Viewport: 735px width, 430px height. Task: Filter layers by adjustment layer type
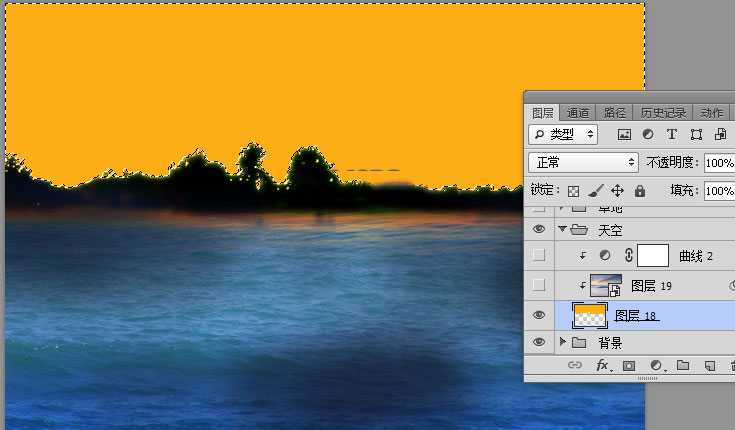(x=648, y=134)
